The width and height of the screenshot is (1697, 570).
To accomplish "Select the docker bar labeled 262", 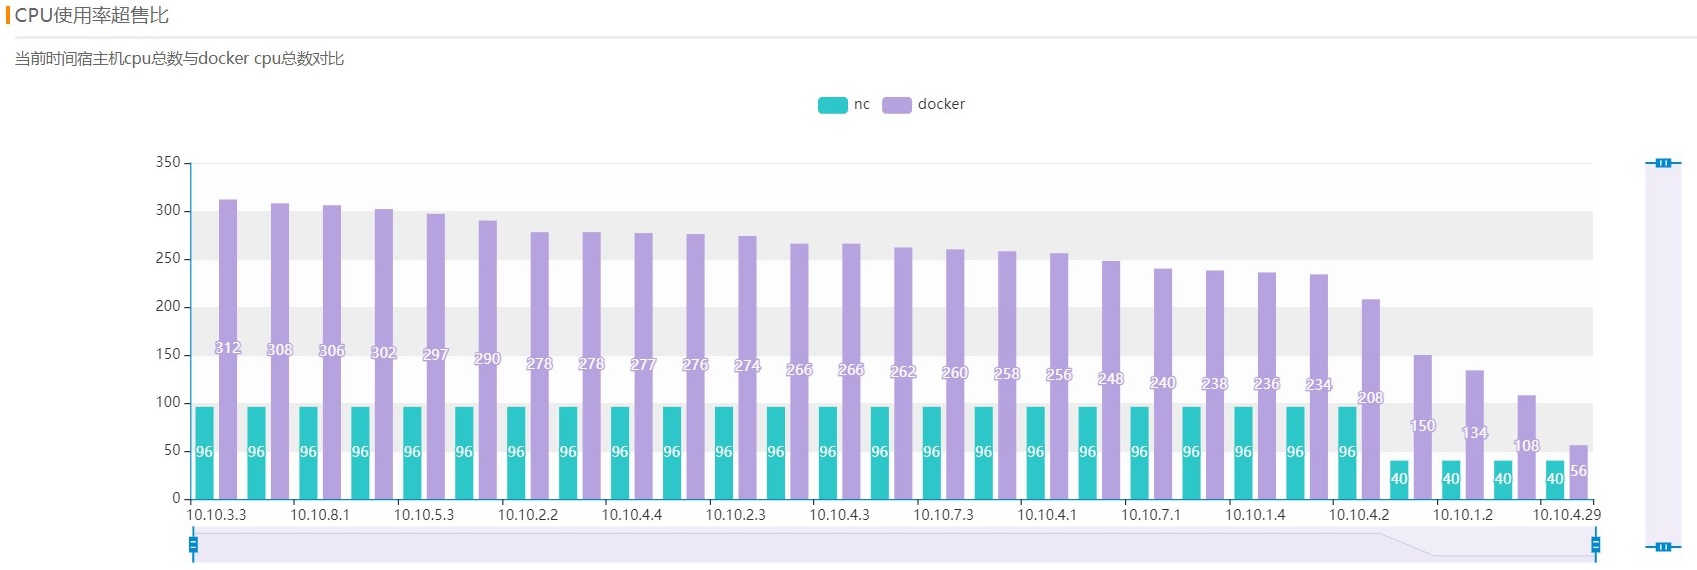I will click(x=903, y=373).
